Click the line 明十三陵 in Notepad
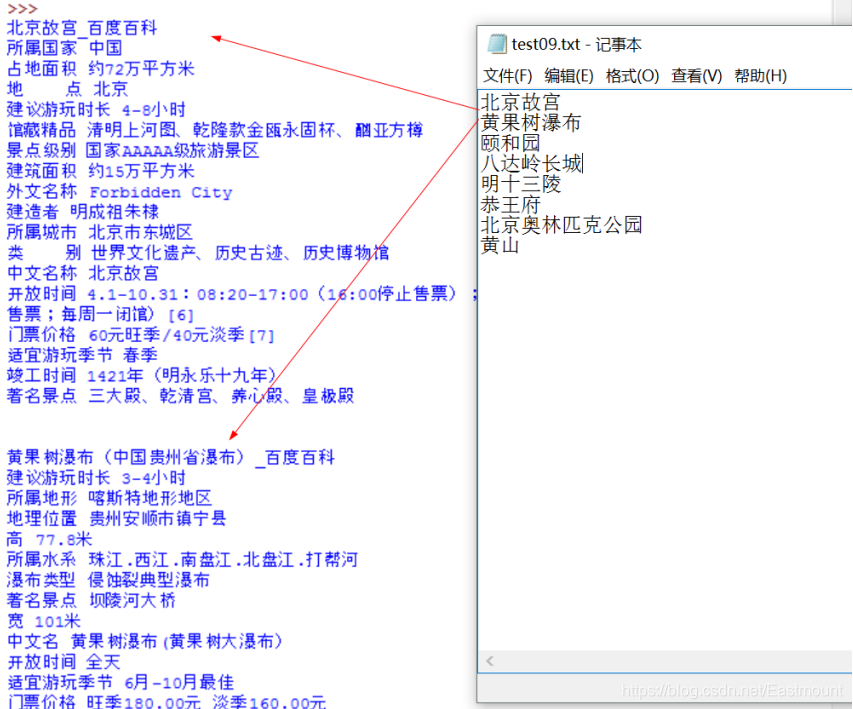The width and height of the screenshot is (853, 709). pos(520,184)
